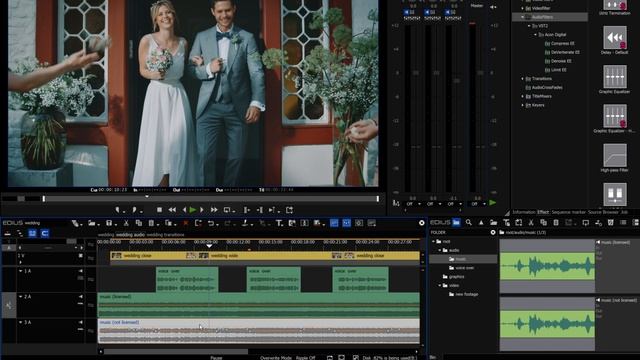
Task: Click the Rewind button in preview controls
Action: click(x=172, y=210)
